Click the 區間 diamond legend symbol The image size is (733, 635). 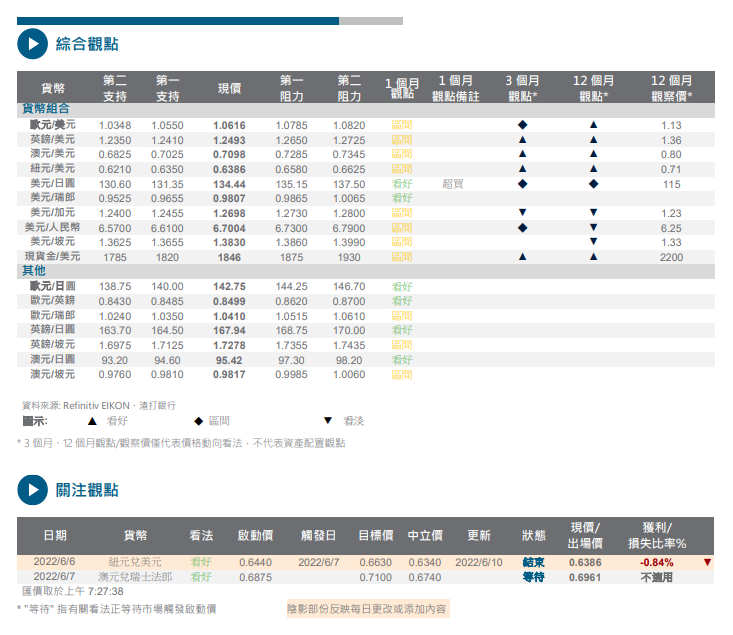pyautogui.click(x=198, y=421)
